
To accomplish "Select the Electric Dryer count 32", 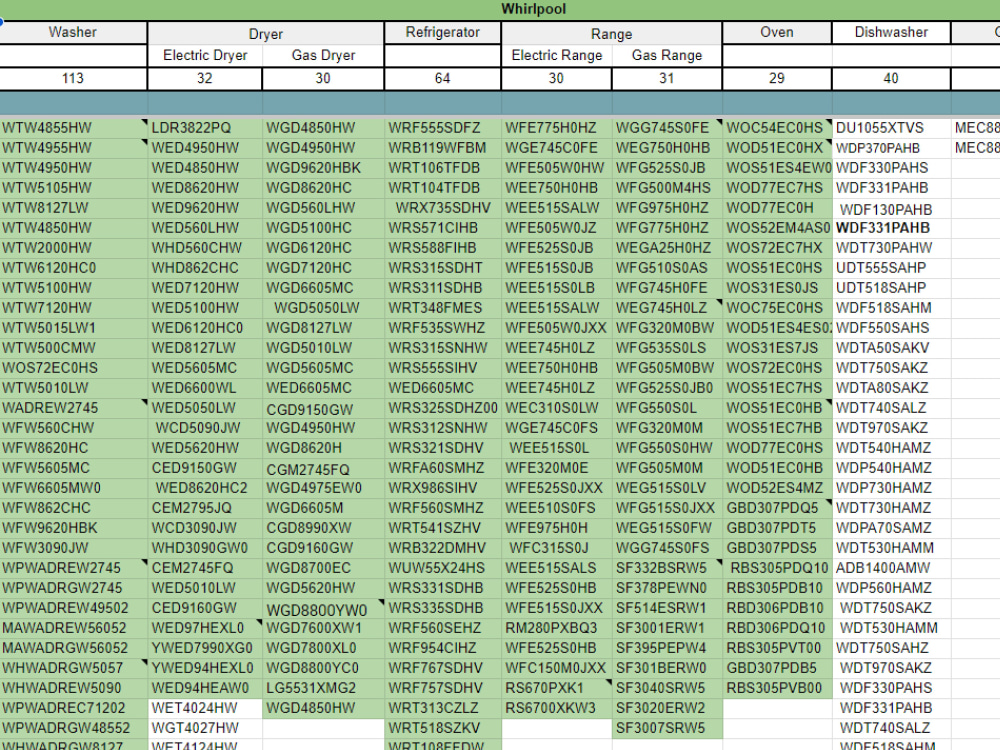I will [205, 78].
